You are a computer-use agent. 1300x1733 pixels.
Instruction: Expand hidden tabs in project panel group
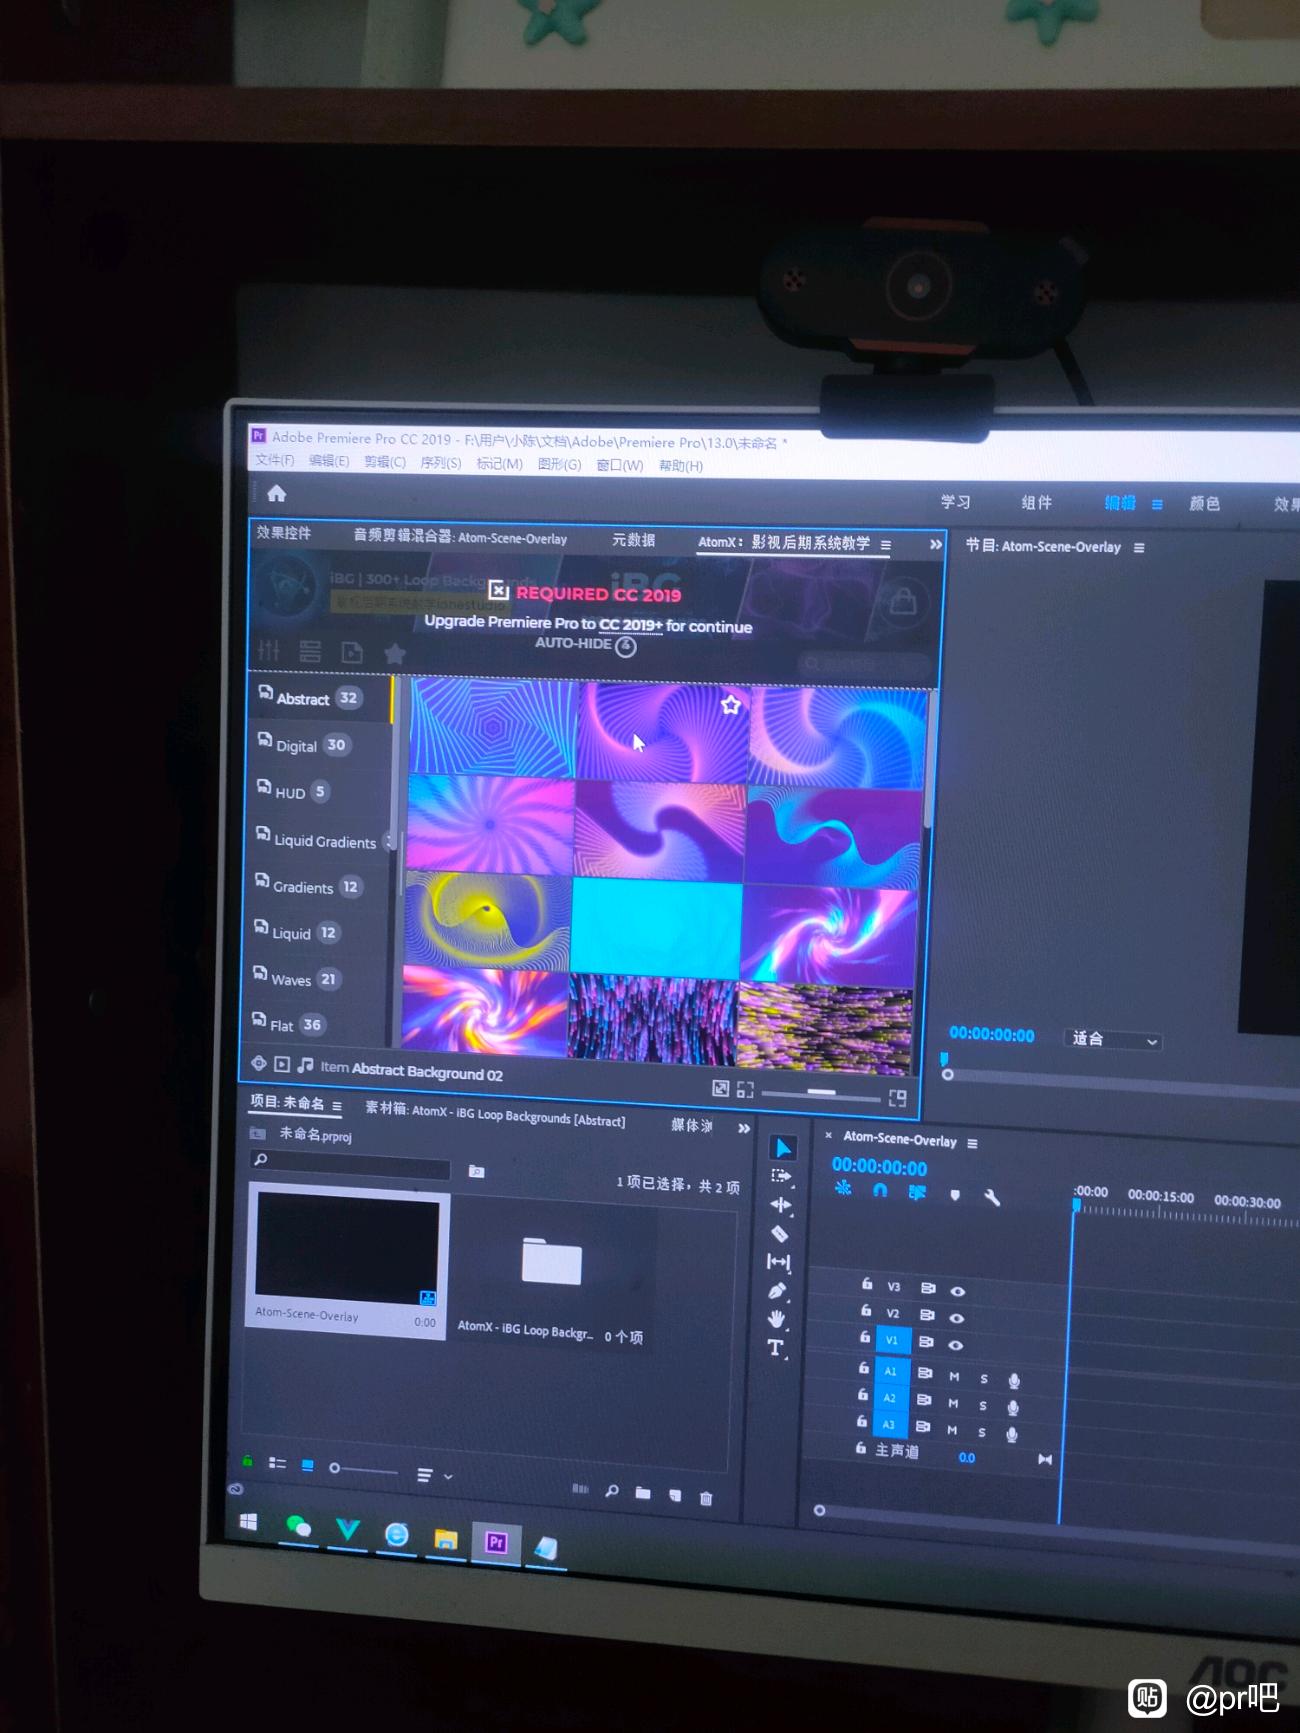click(x=743, y=1128)
